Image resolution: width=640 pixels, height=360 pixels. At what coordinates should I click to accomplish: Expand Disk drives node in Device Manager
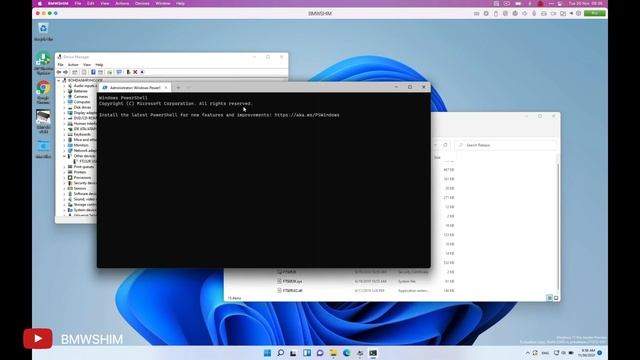tap(64, 107)
